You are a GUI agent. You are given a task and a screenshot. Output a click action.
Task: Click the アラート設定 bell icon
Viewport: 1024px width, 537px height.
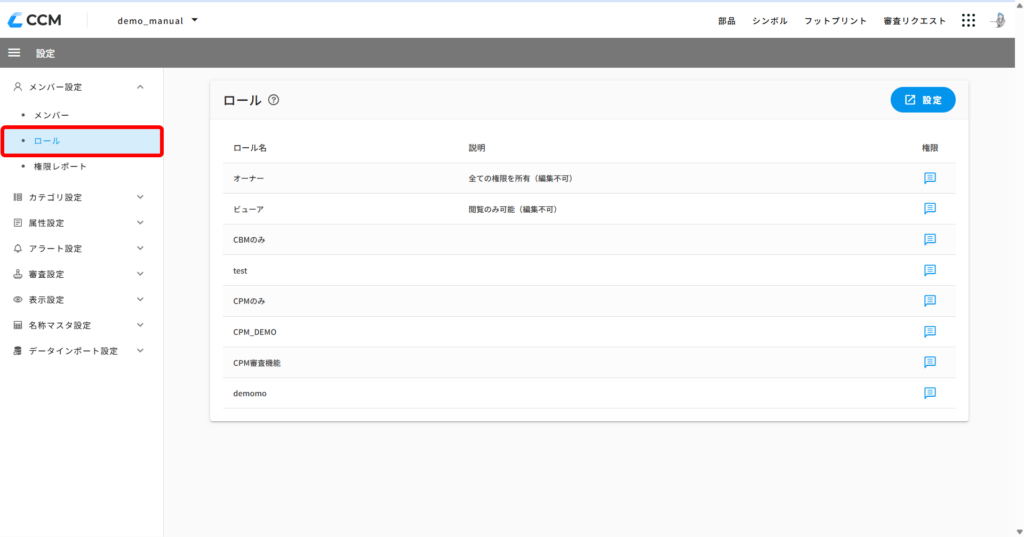[x=18, y=248]
